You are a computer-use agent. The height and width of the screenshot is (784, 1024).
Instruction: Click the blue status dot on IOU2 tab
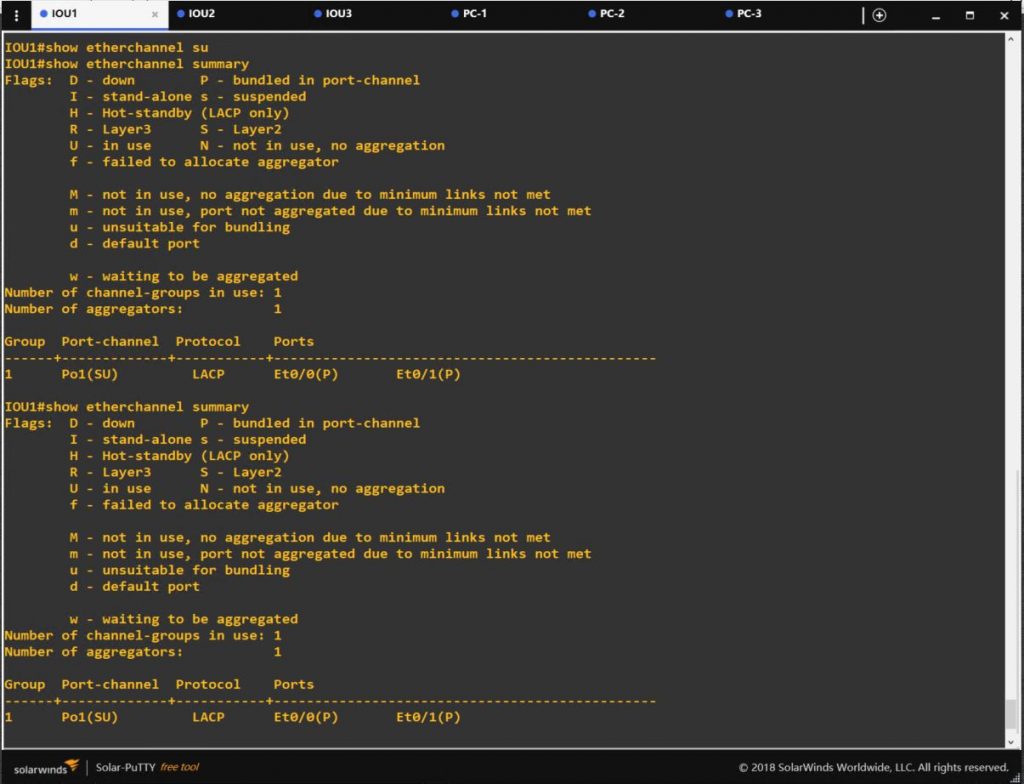(x=181, y=14)
